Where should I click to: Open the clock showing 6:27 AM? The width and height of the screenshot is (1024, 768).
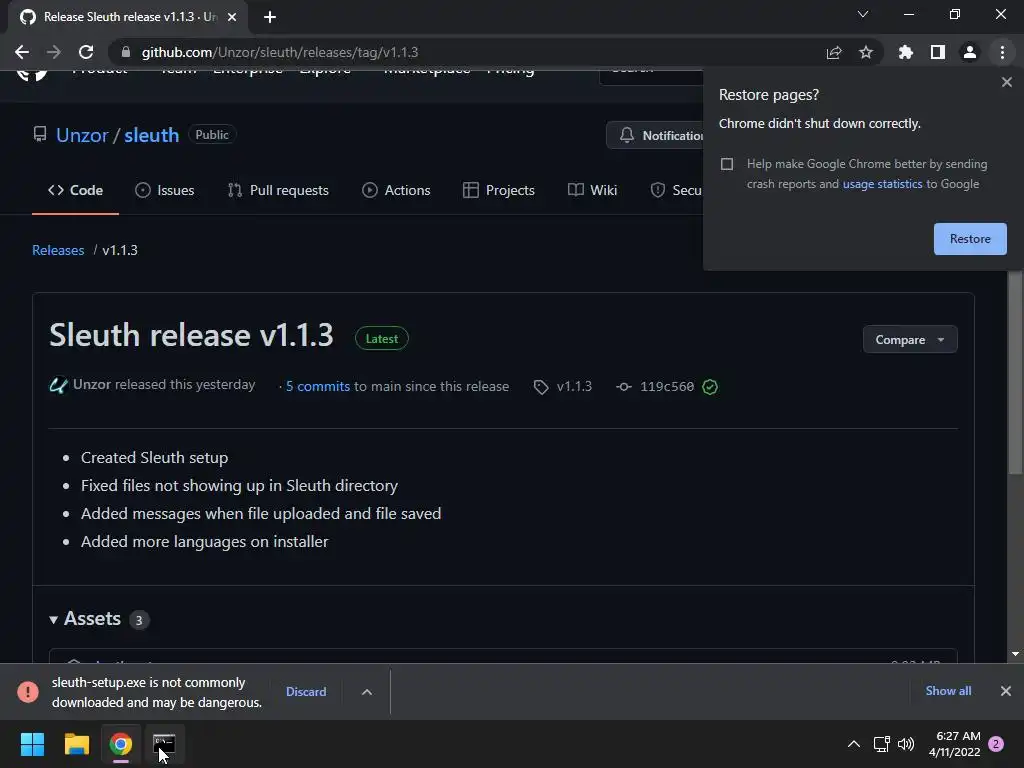click(955, 744)
